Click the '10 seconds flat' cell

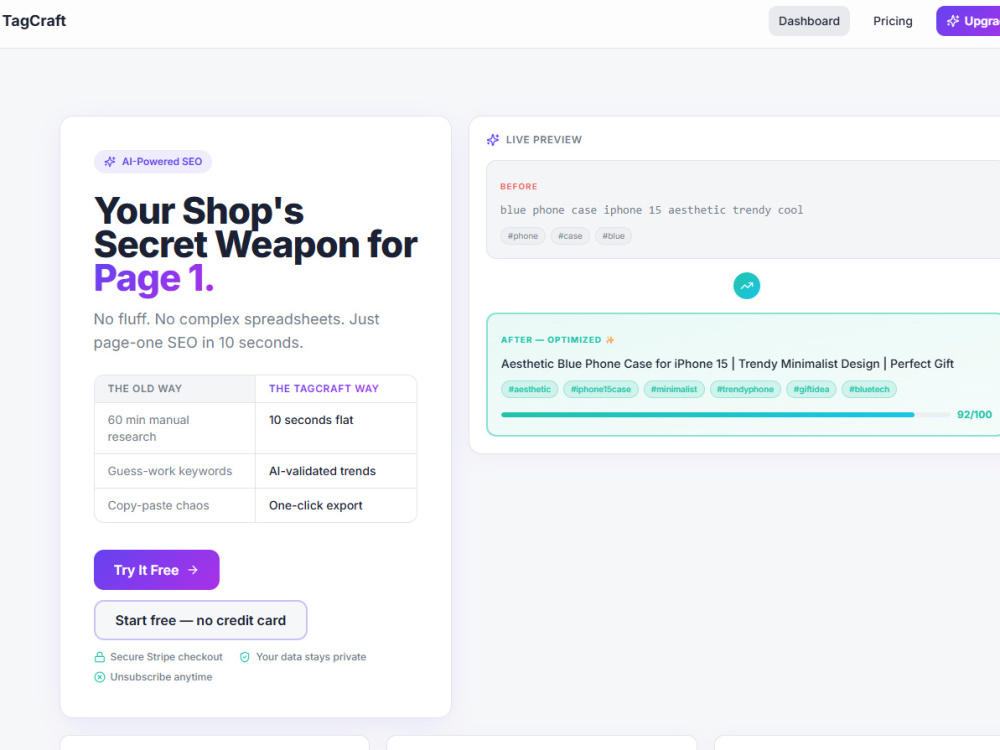[336, 428]
